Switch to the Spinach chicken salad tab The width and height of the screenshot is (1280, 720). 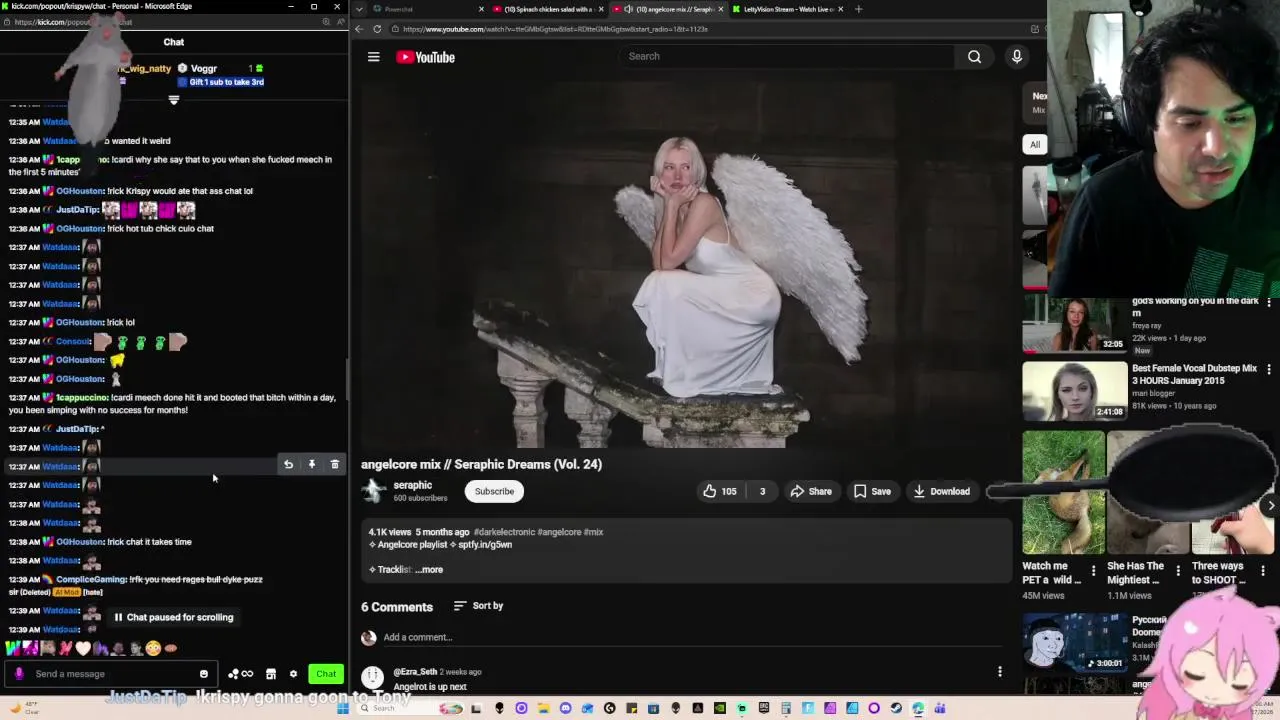pyautogui.click(x=548, y=9)
